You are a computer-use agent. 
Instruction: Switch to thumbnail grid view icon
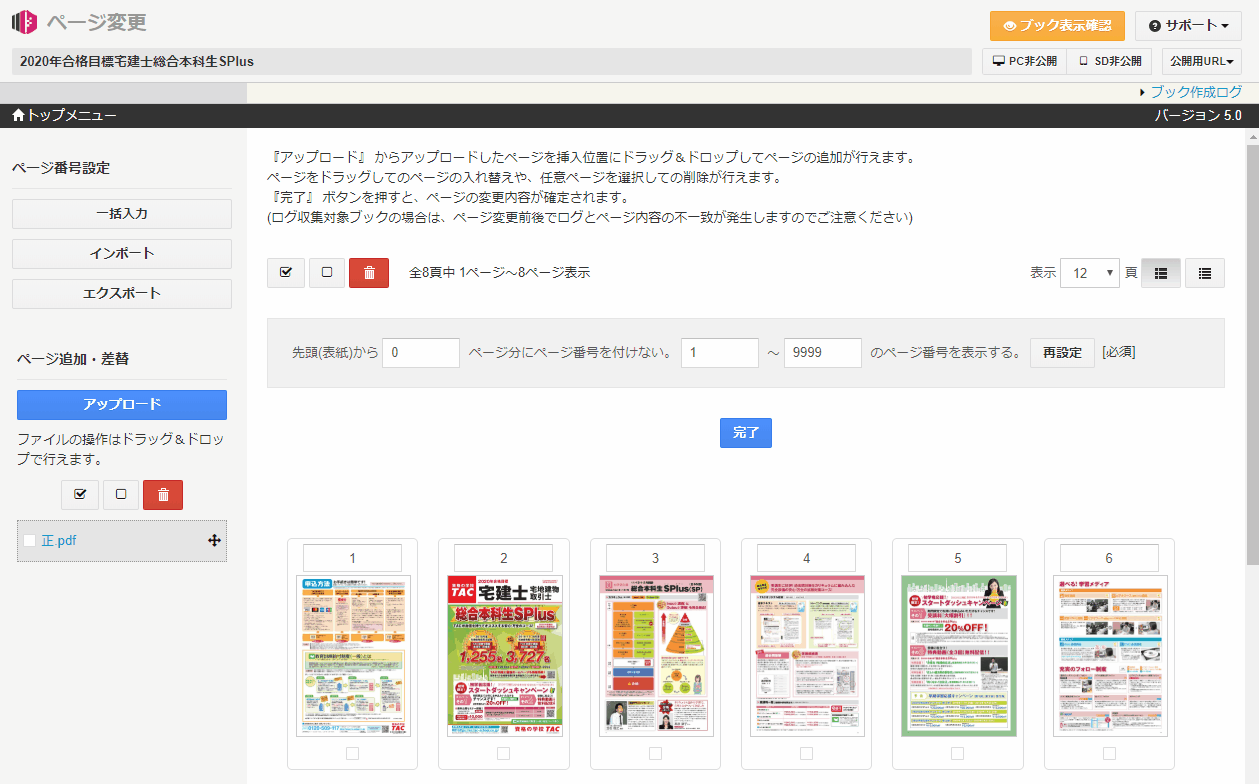[x=1161, y=273]
